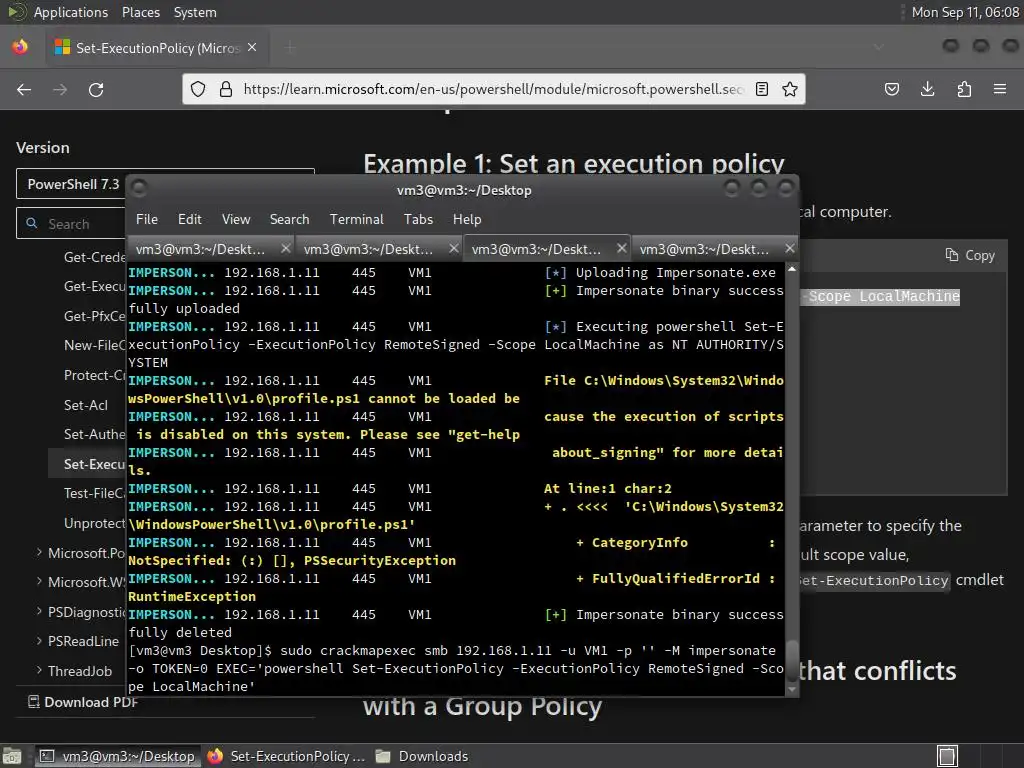Toggle reader view icon in address bar
Image resolution: width=1024 pixels, height=768 pixels.
(761, 89)
